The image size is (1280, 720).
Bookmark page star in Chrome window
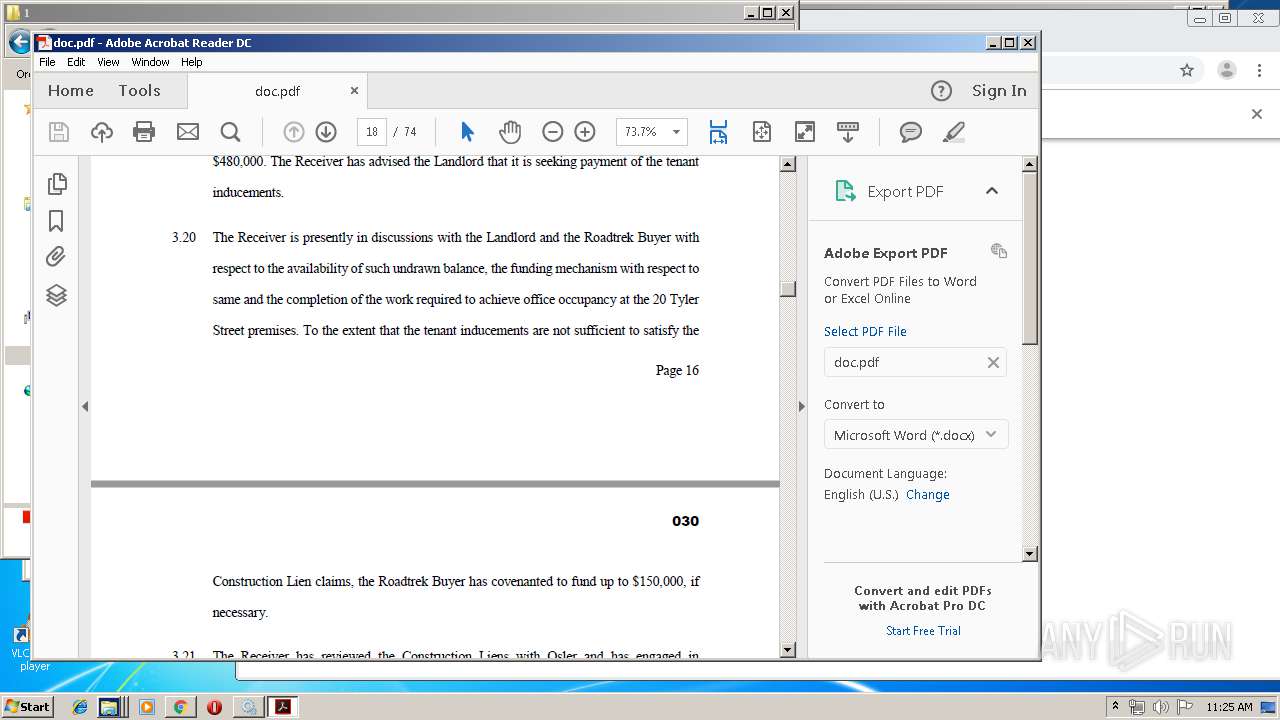[x=1187, y=70]
